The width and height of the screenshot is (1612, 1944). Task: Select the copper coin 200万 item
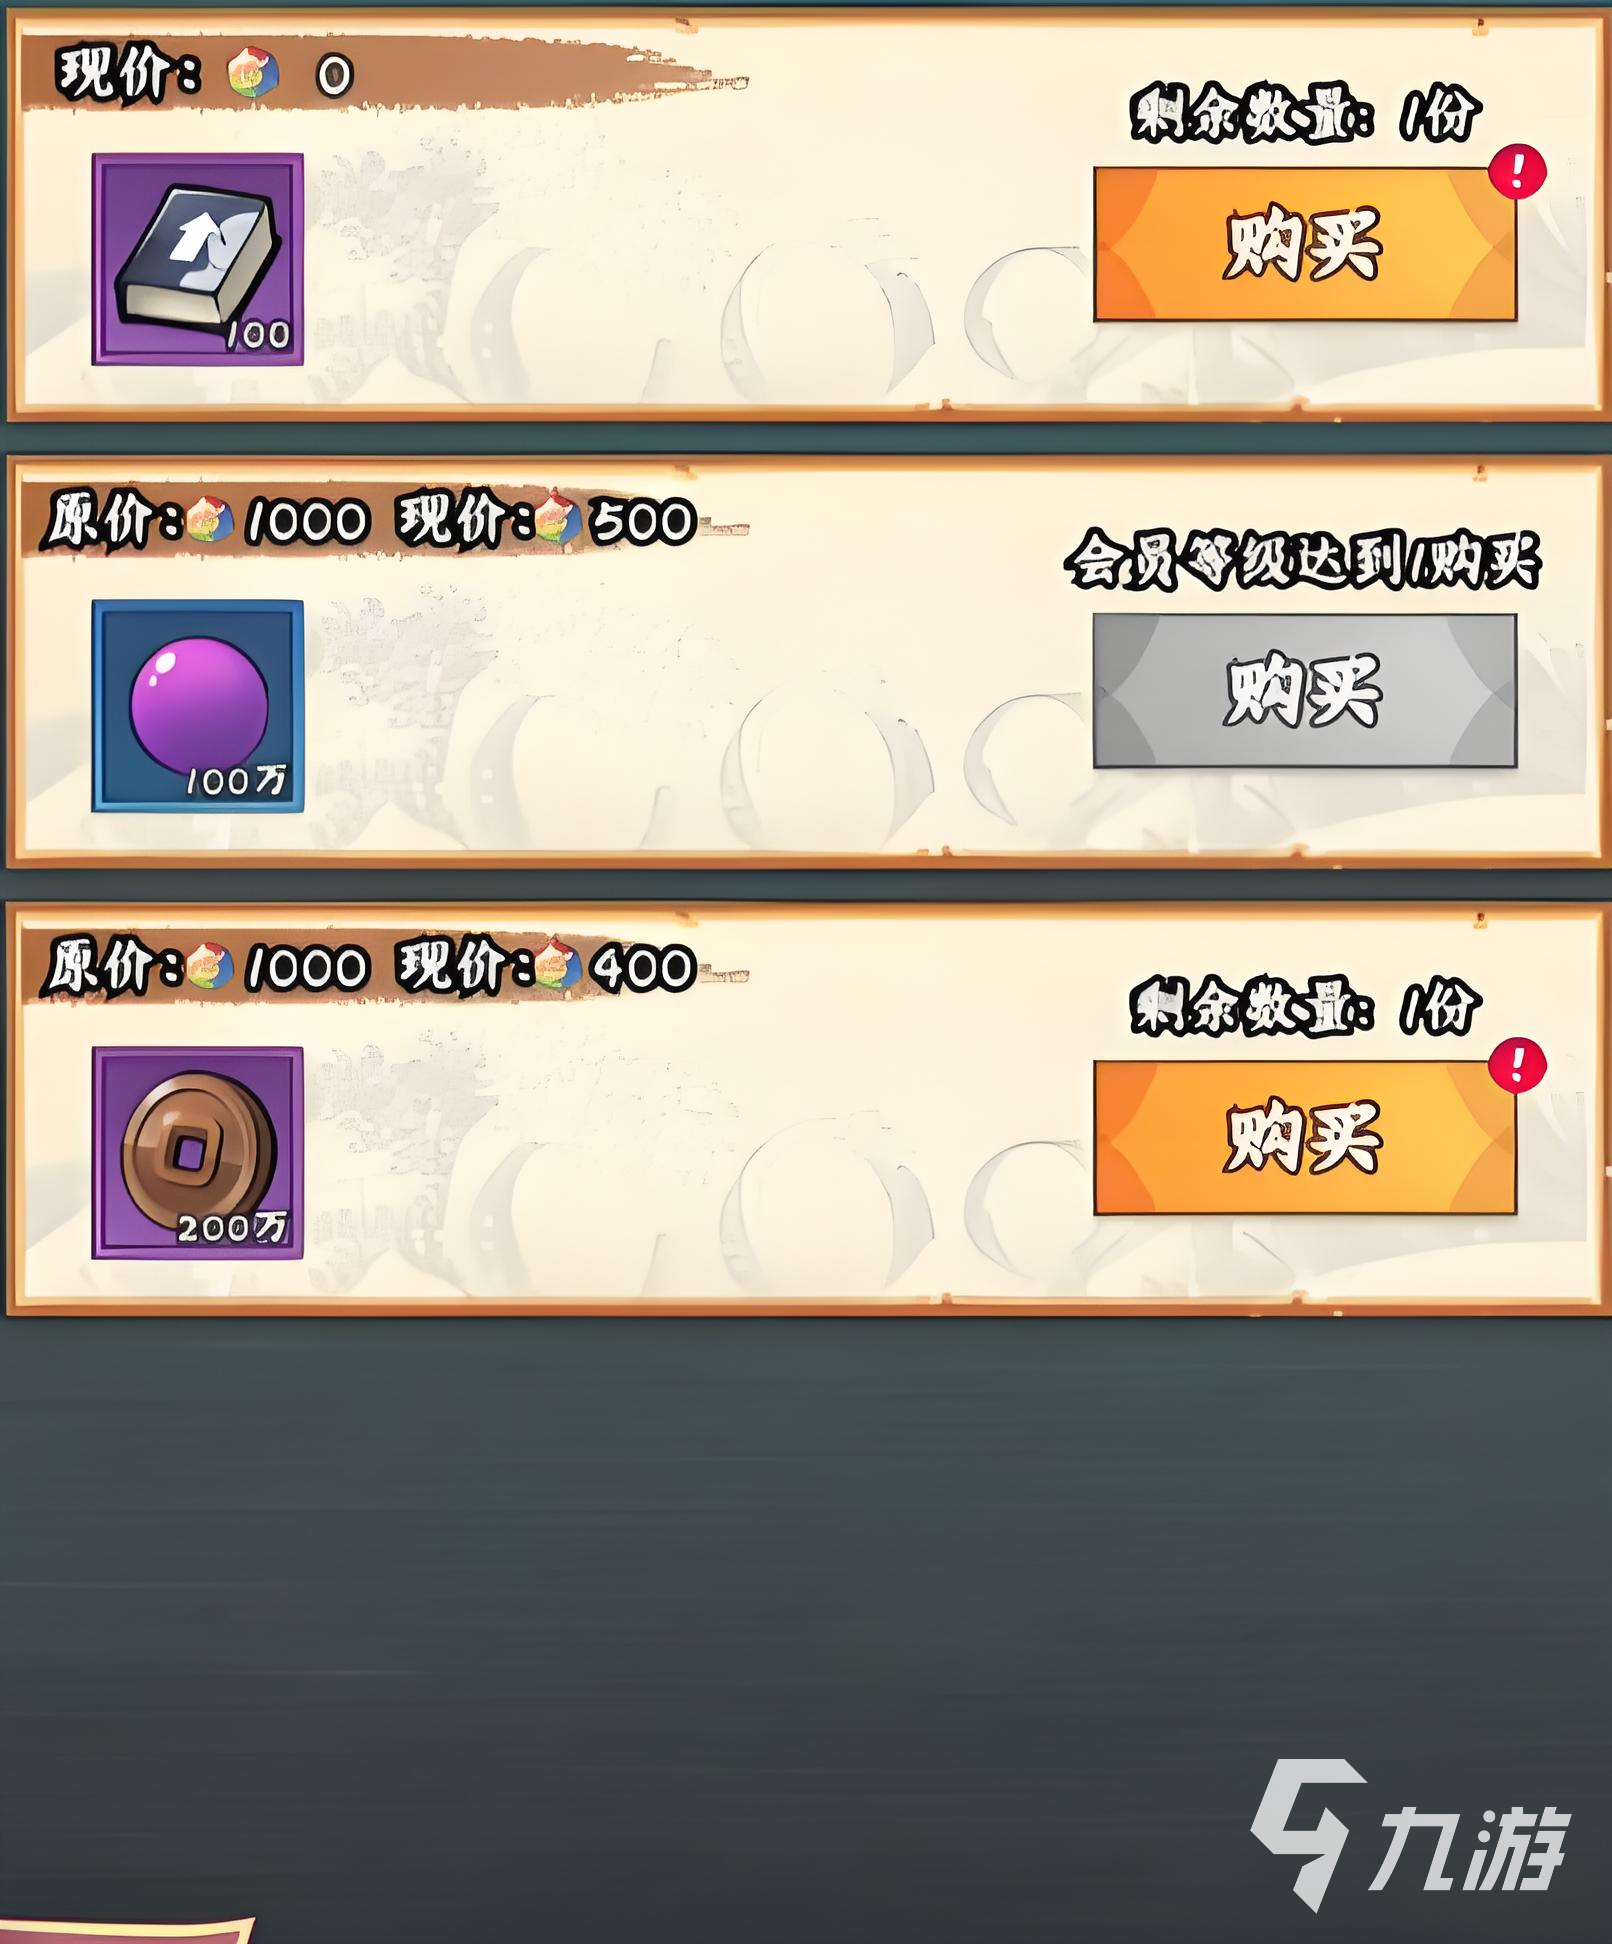198,1153
